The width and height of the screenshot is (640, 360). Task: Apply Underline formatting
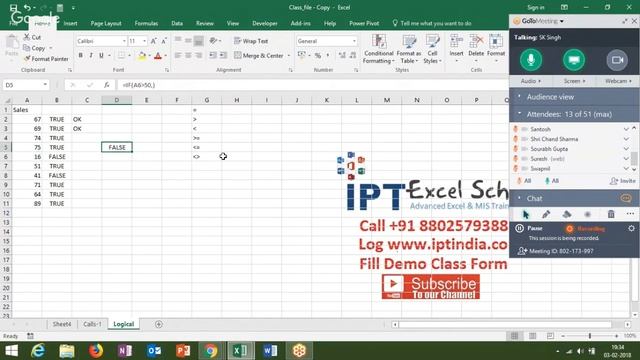(x=101, y=55)
